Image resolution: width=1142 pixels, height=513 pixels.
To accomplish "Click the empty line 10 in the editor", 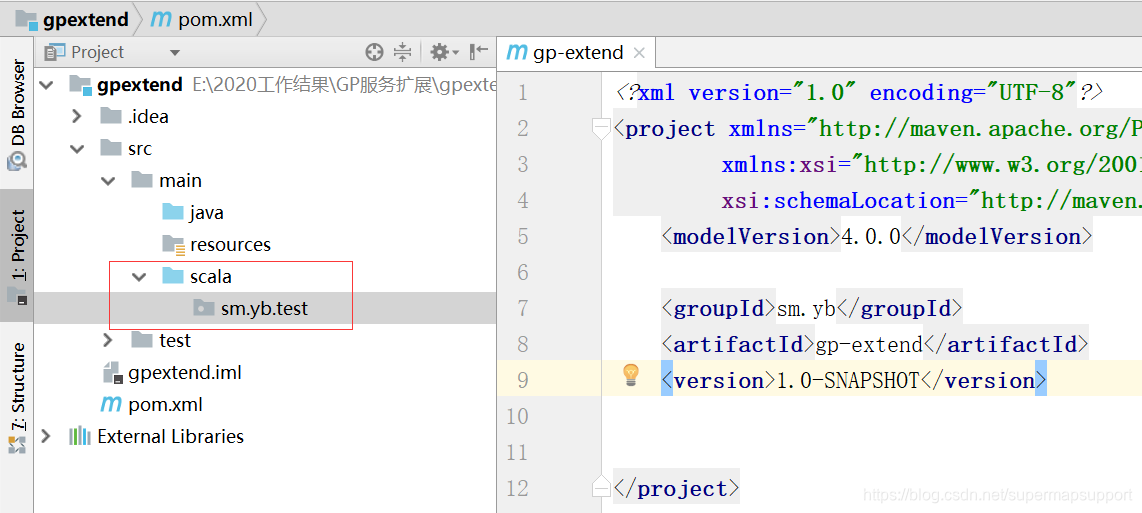I will coord(874,416).
